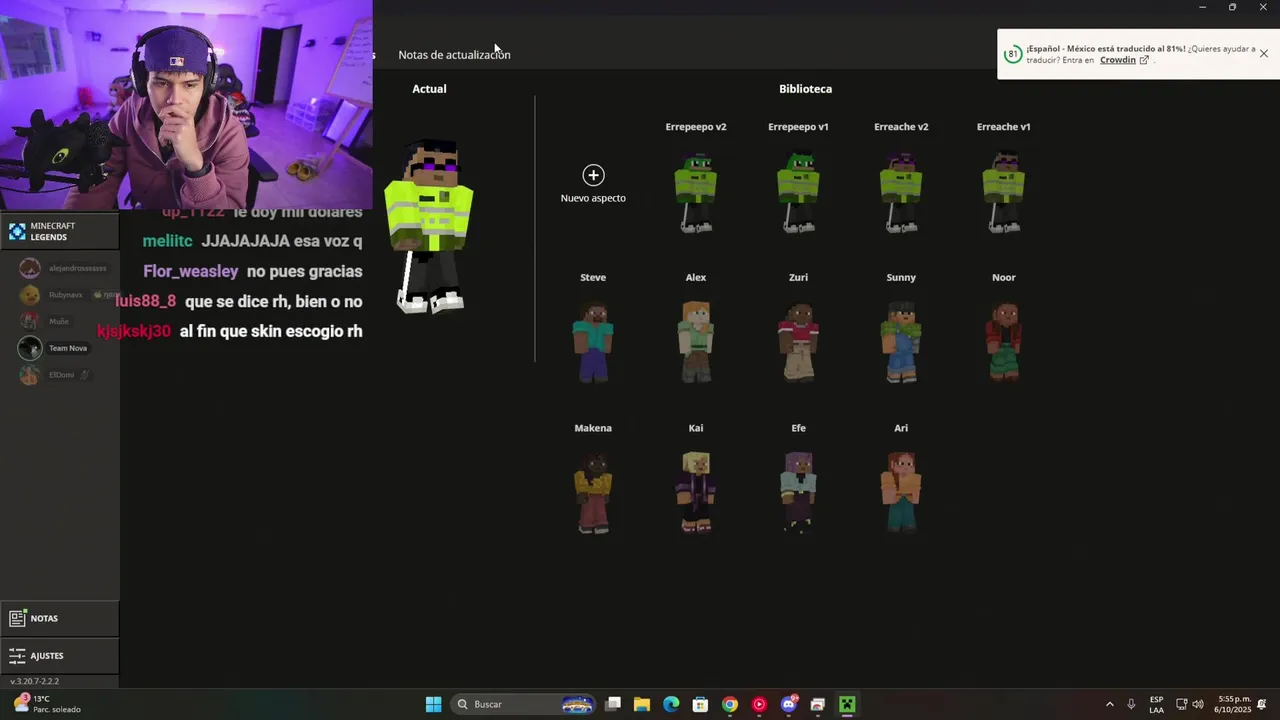Open Ajustes in the launcher sidebar
The height and width of the screenshot is (720, 1280).
59,656
